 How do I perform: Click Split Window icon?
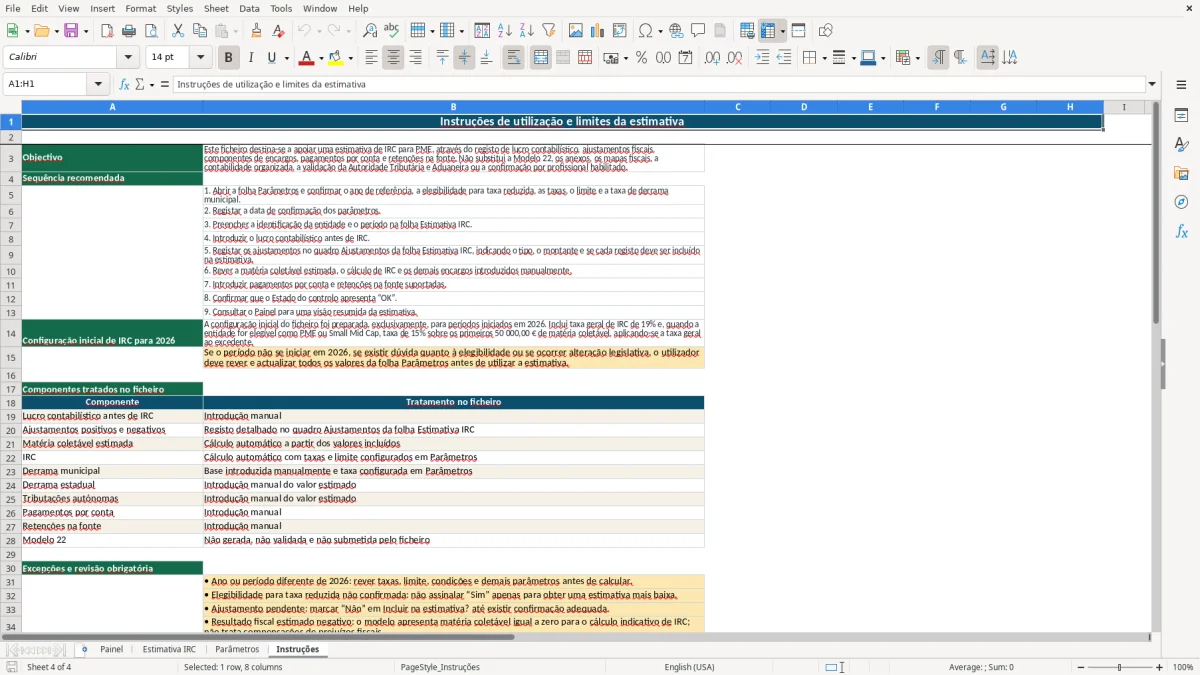(799, 31)
